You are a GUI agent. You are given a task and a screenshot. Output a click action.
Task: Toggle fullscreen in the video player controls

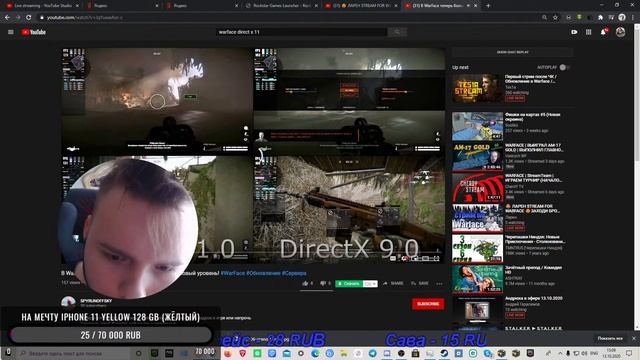[x=436, y=258]
